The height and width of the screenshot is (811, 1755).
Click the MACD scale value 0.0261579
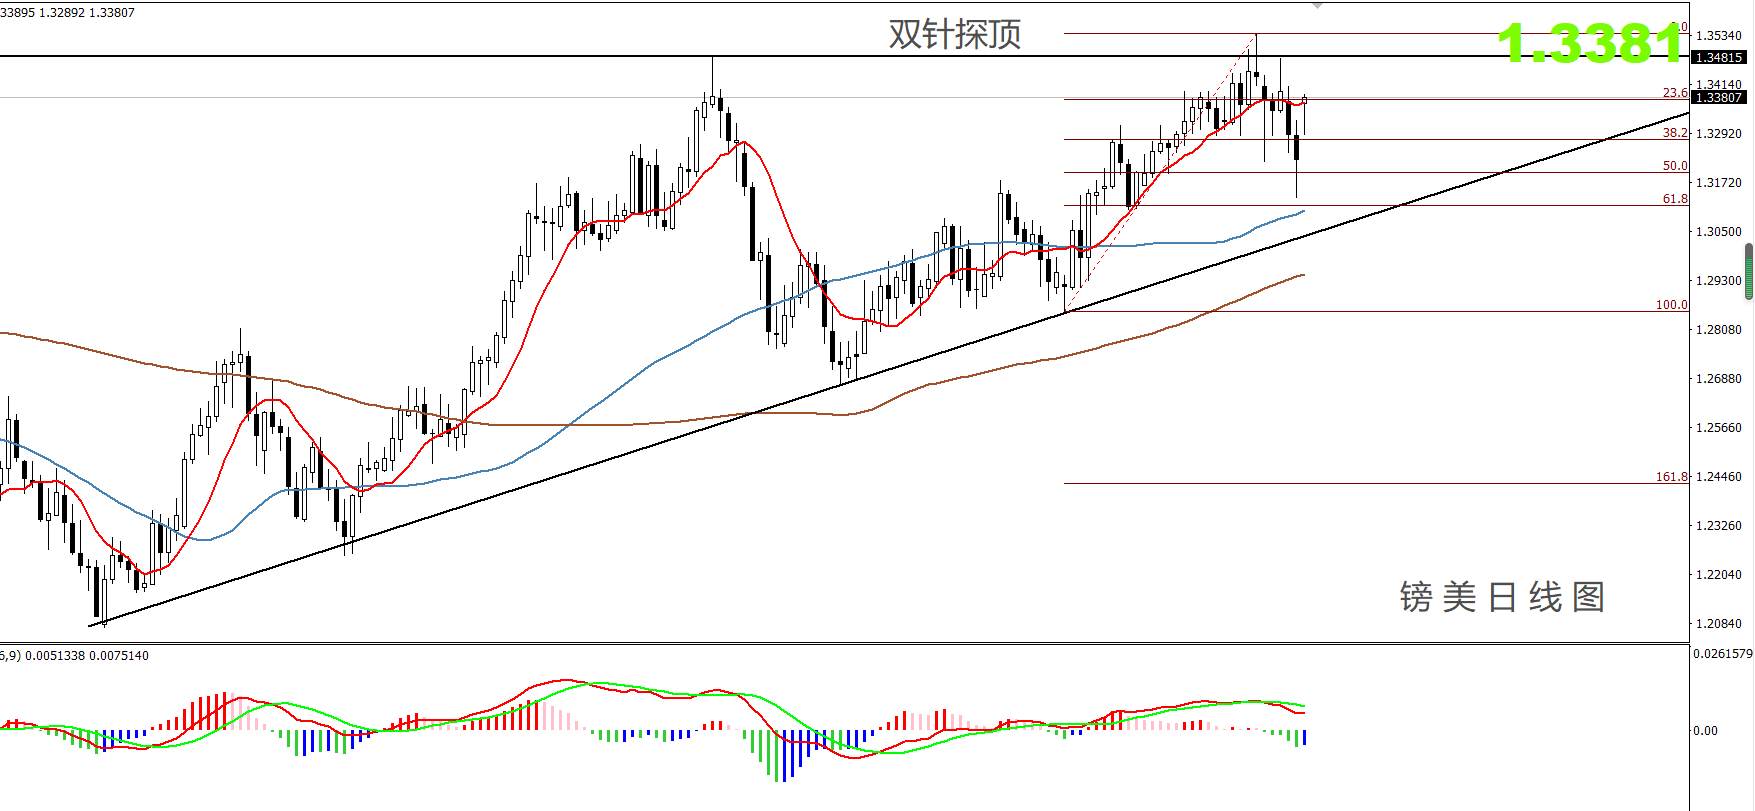point(1722,654)
